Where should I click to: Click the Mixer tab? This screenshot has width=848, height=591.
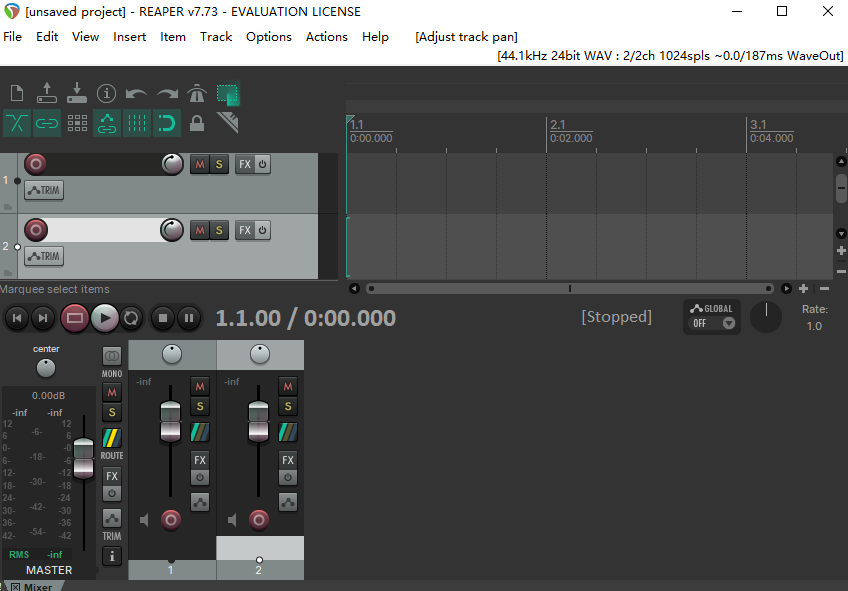tap(38, 587)
